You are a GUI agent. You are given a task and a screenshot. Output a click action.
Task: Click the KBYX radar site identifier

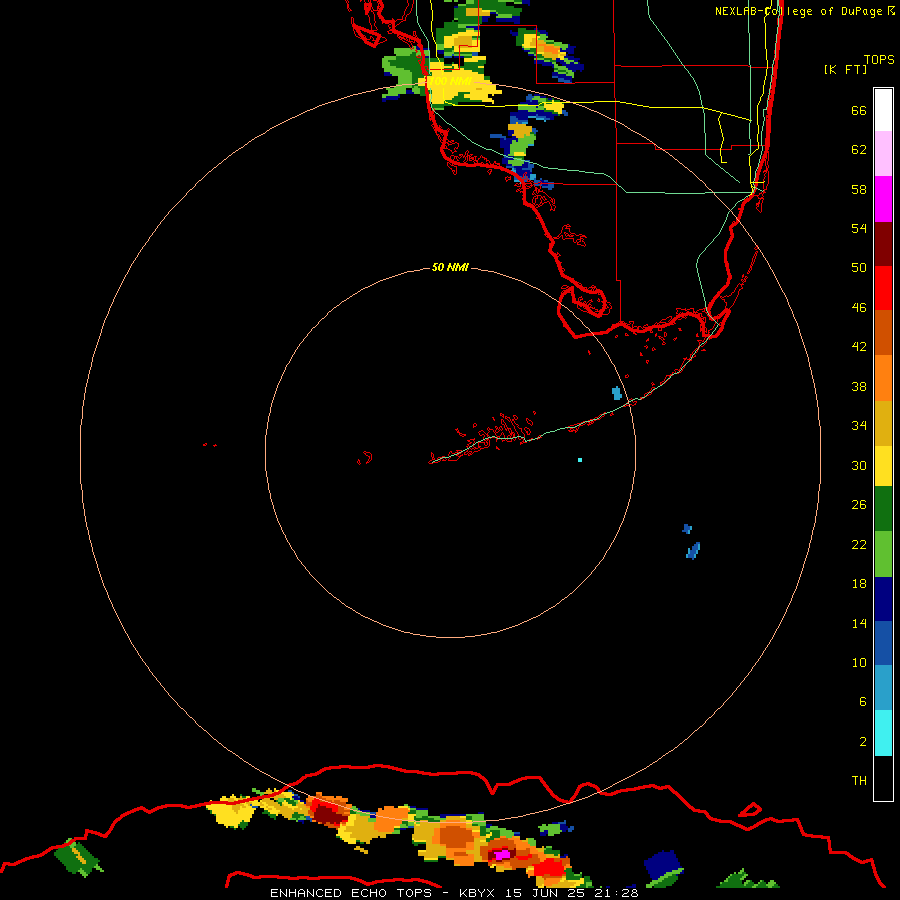pos(476,893)
